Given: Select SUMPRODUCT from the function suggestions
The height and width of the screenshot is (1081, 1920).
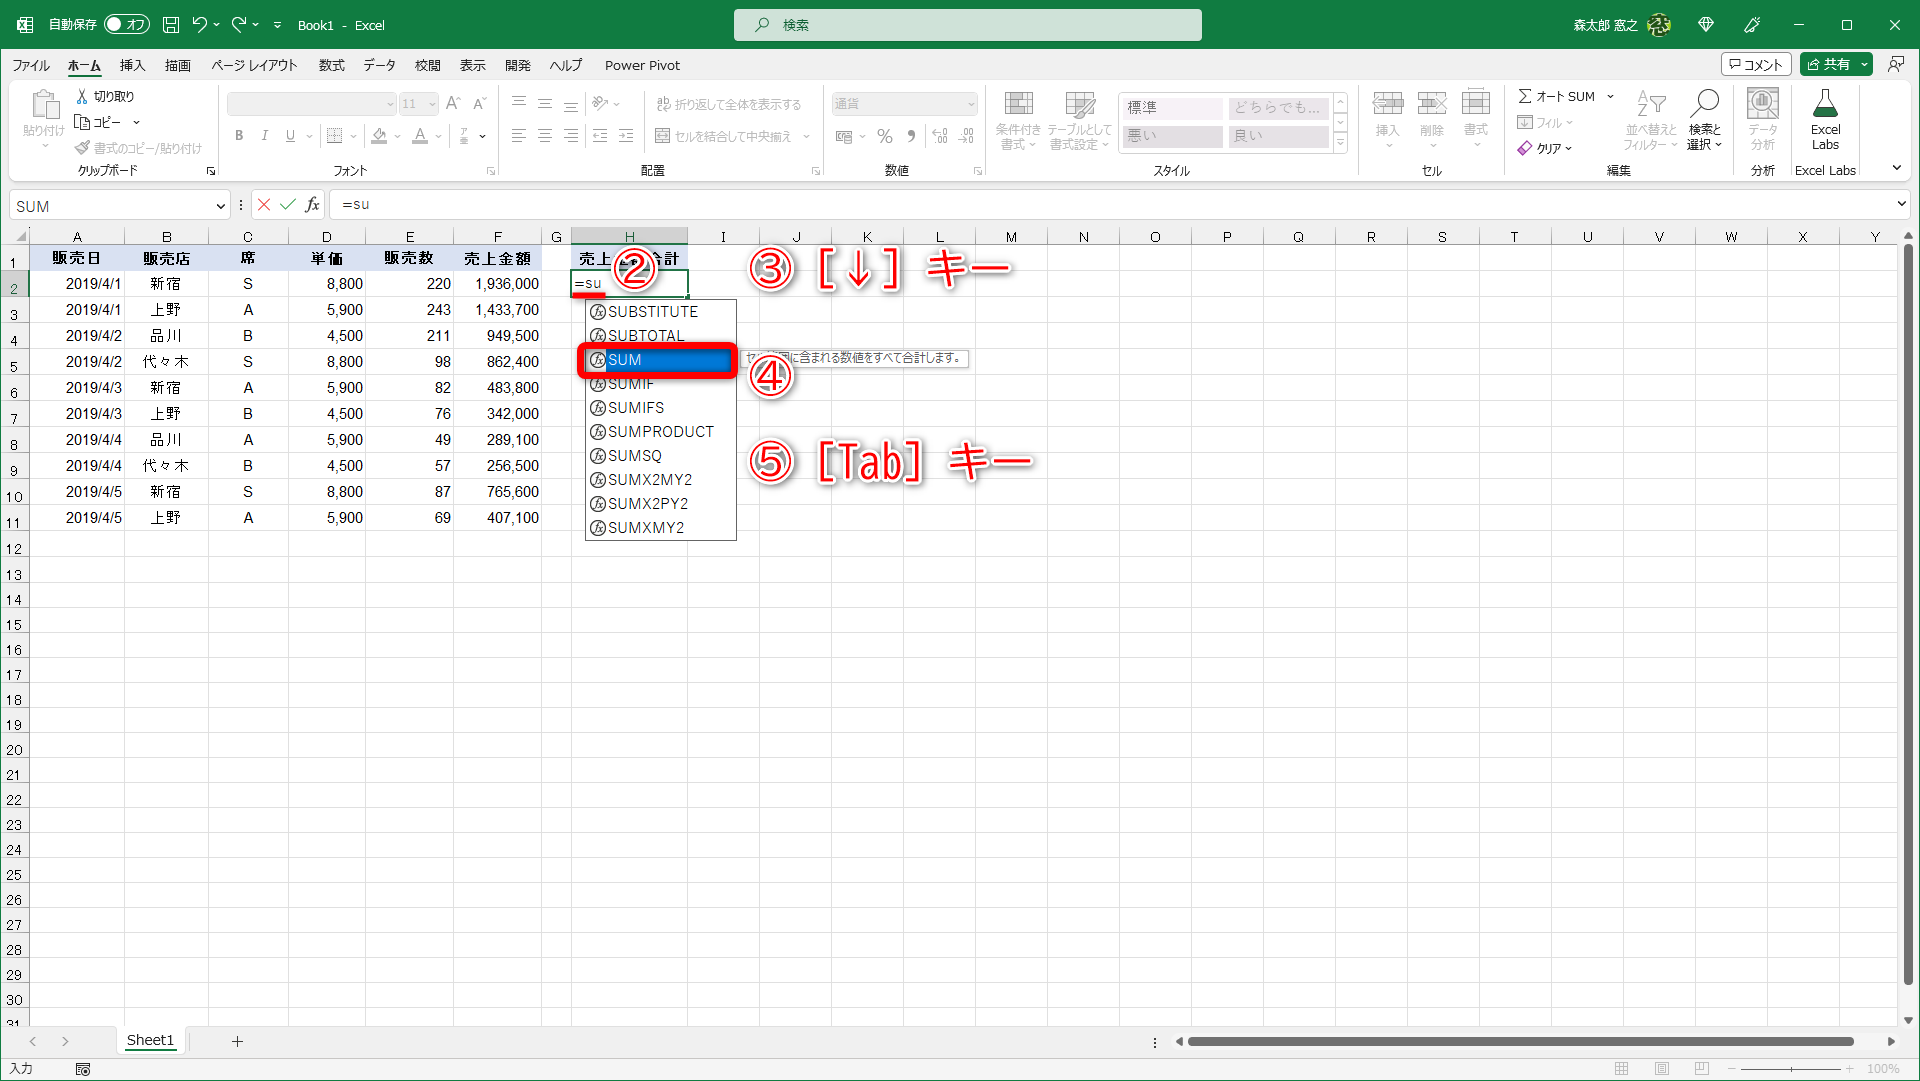Looking at the screenshot, I should pos(660,432).
